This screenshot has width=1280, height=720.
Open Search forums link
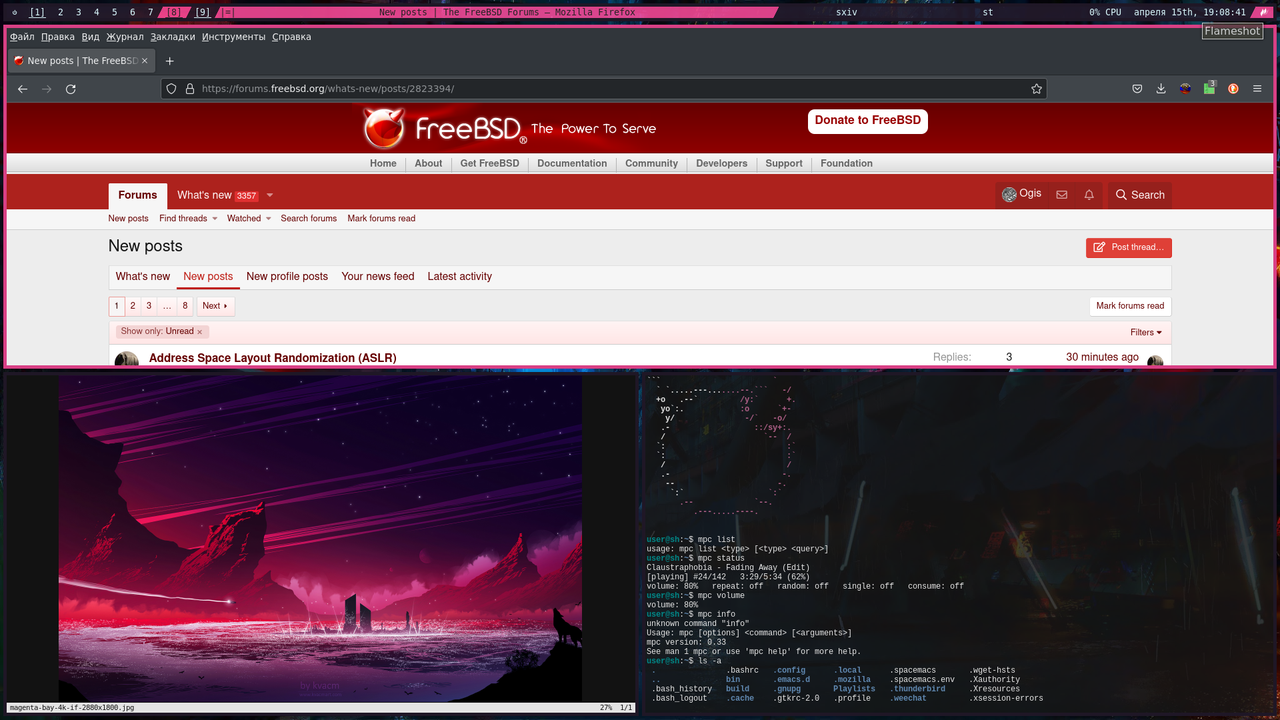click(309, 219)
